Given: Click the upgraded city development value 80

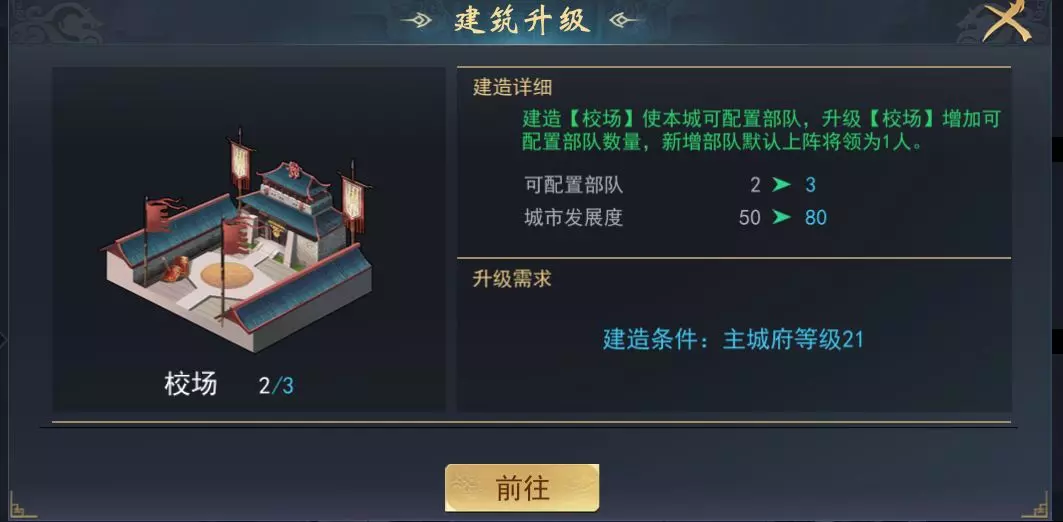Looking at the screenshot, I should coord(816,217).
